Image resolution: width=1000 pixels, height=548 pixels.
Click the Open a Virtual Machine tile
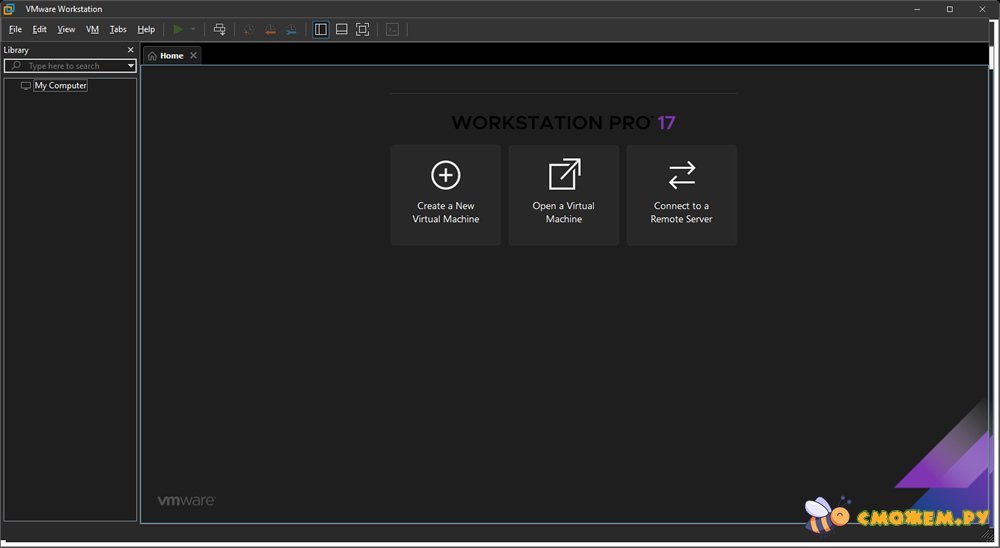(x=563, y=195)
